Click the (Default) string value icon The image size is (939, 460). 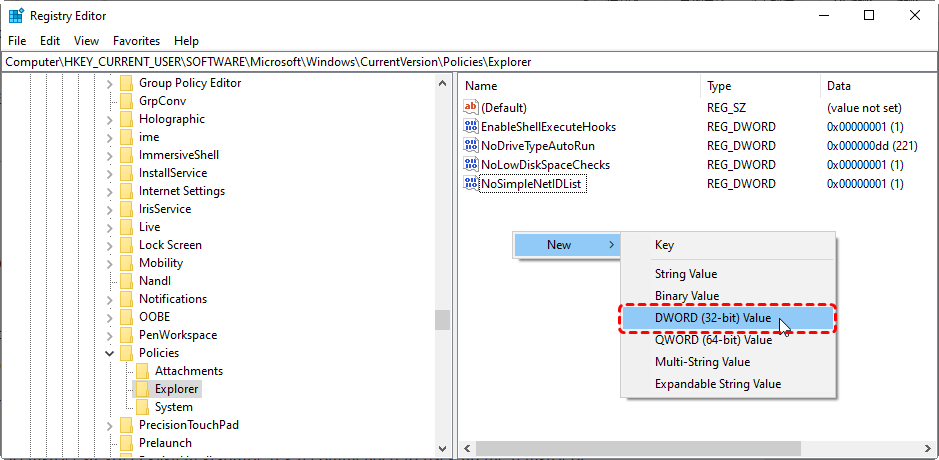[471, 108]
